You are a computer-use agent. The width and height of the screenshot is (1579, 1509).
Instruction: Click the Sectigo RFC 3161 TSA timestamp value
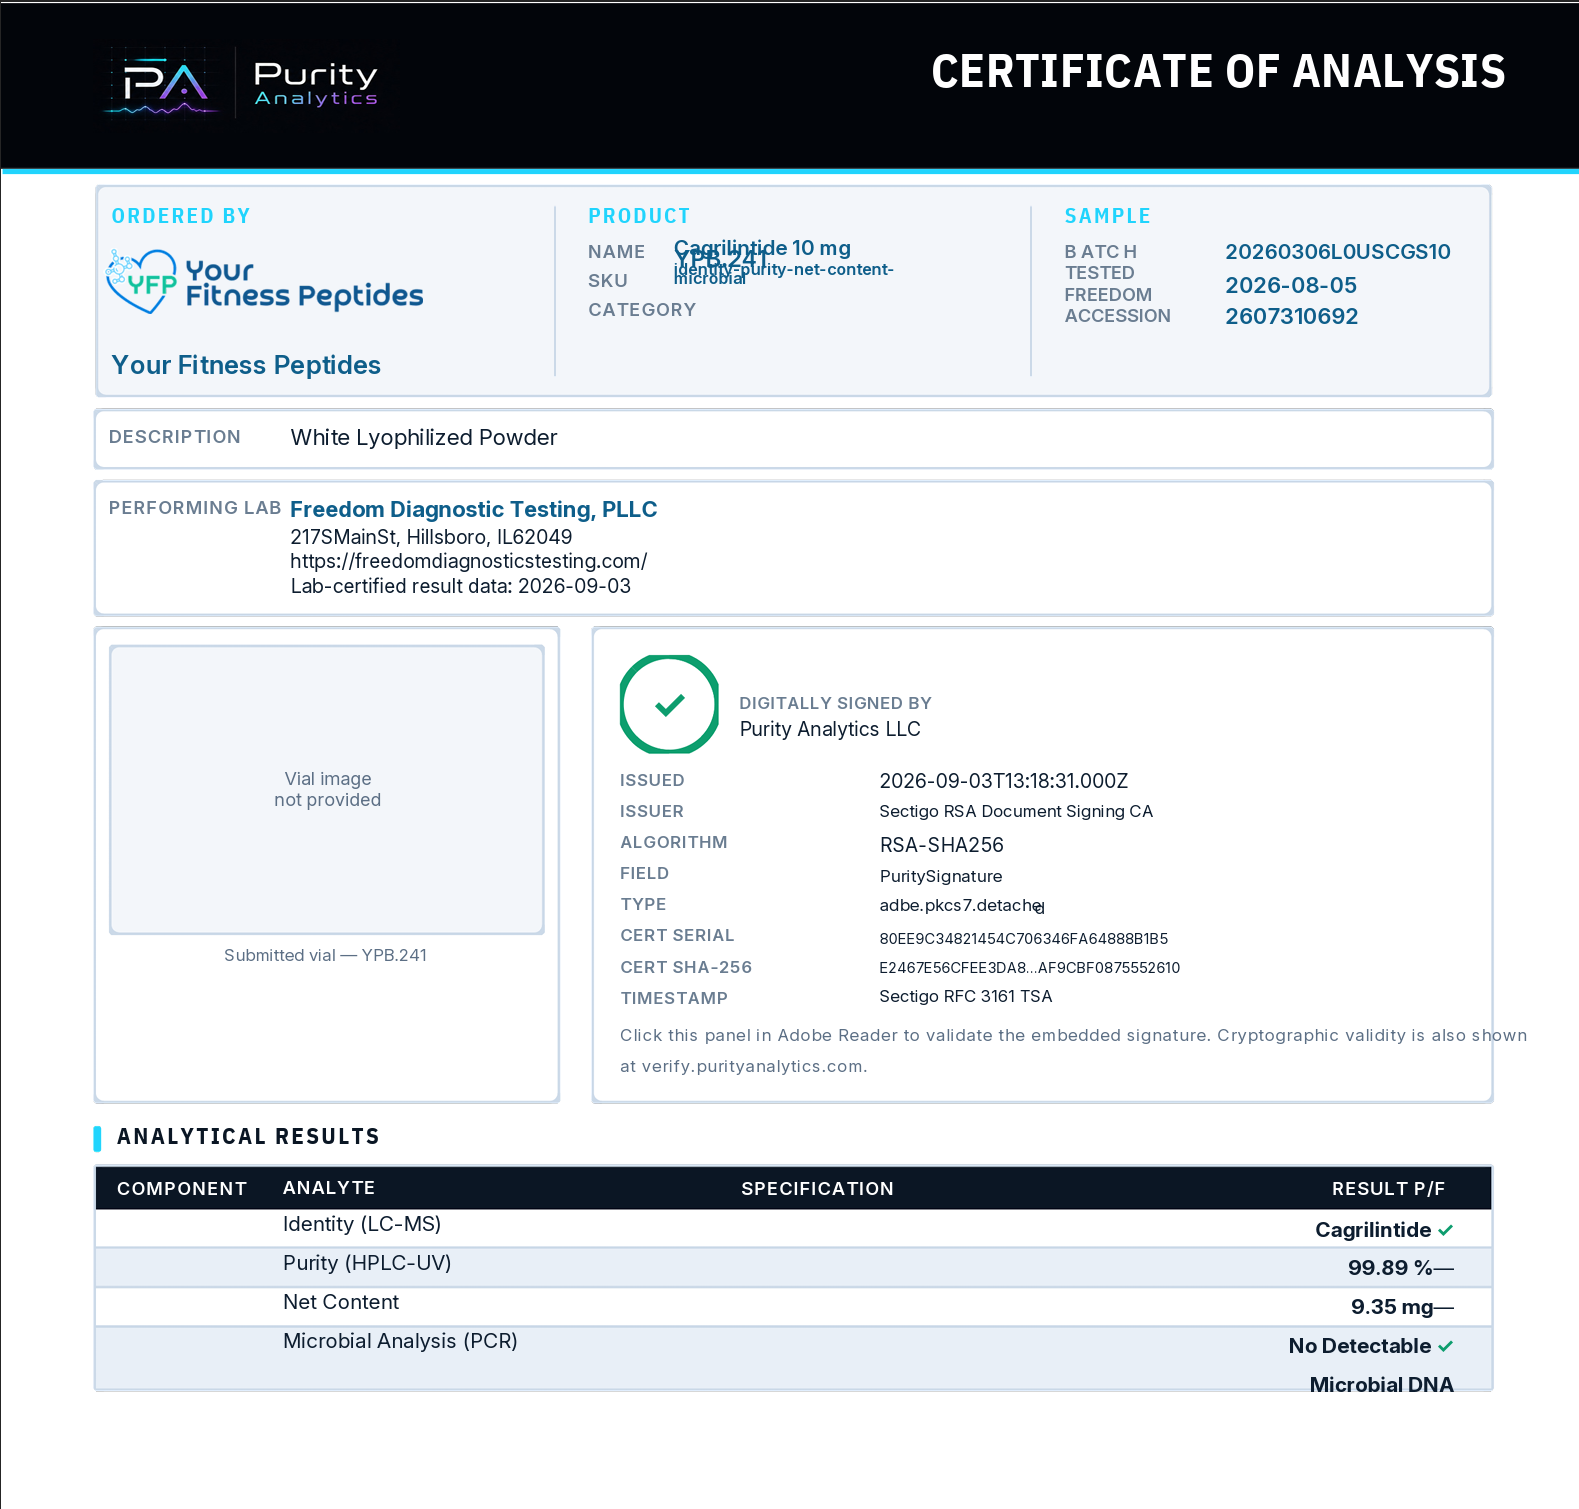966,996
